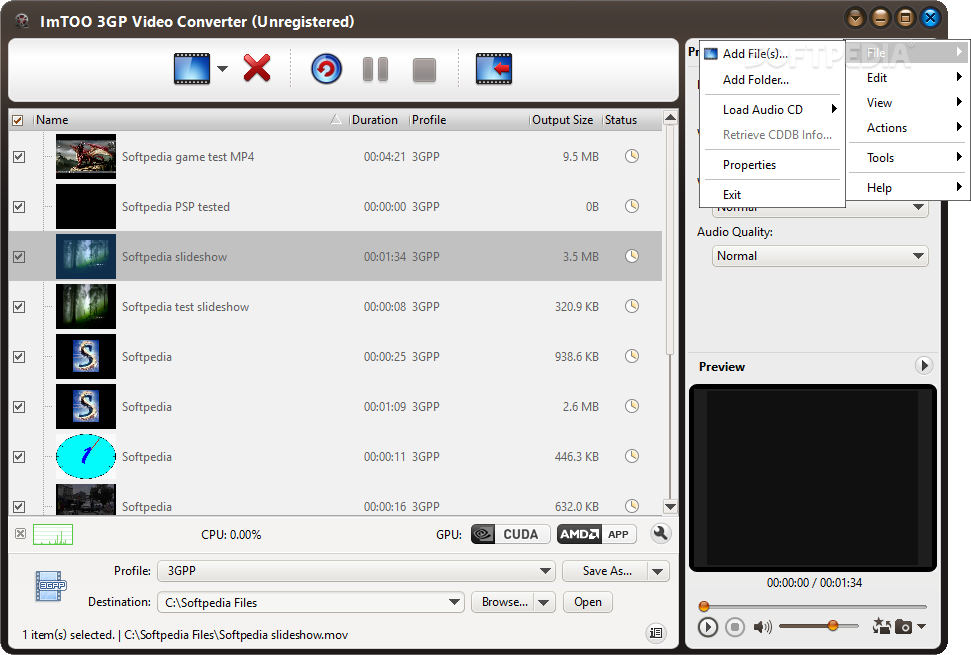Click the preview seek slider handle

pos(703,606)
